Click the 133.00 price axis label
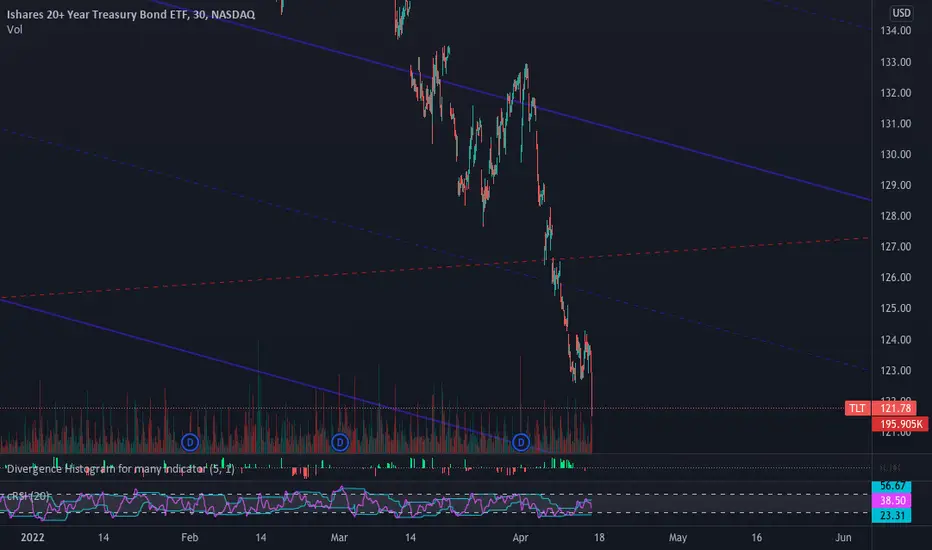The width and height of the screenshot is (932, 550). [895, 62]
